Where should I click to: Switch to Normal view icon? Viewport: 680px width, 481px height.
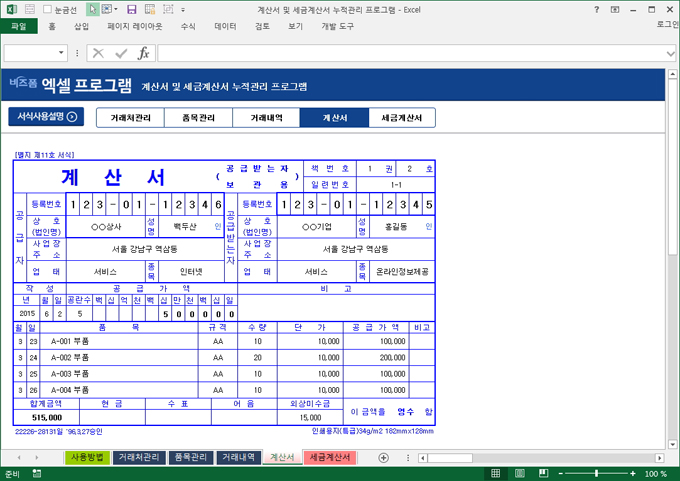pos(495,474)
